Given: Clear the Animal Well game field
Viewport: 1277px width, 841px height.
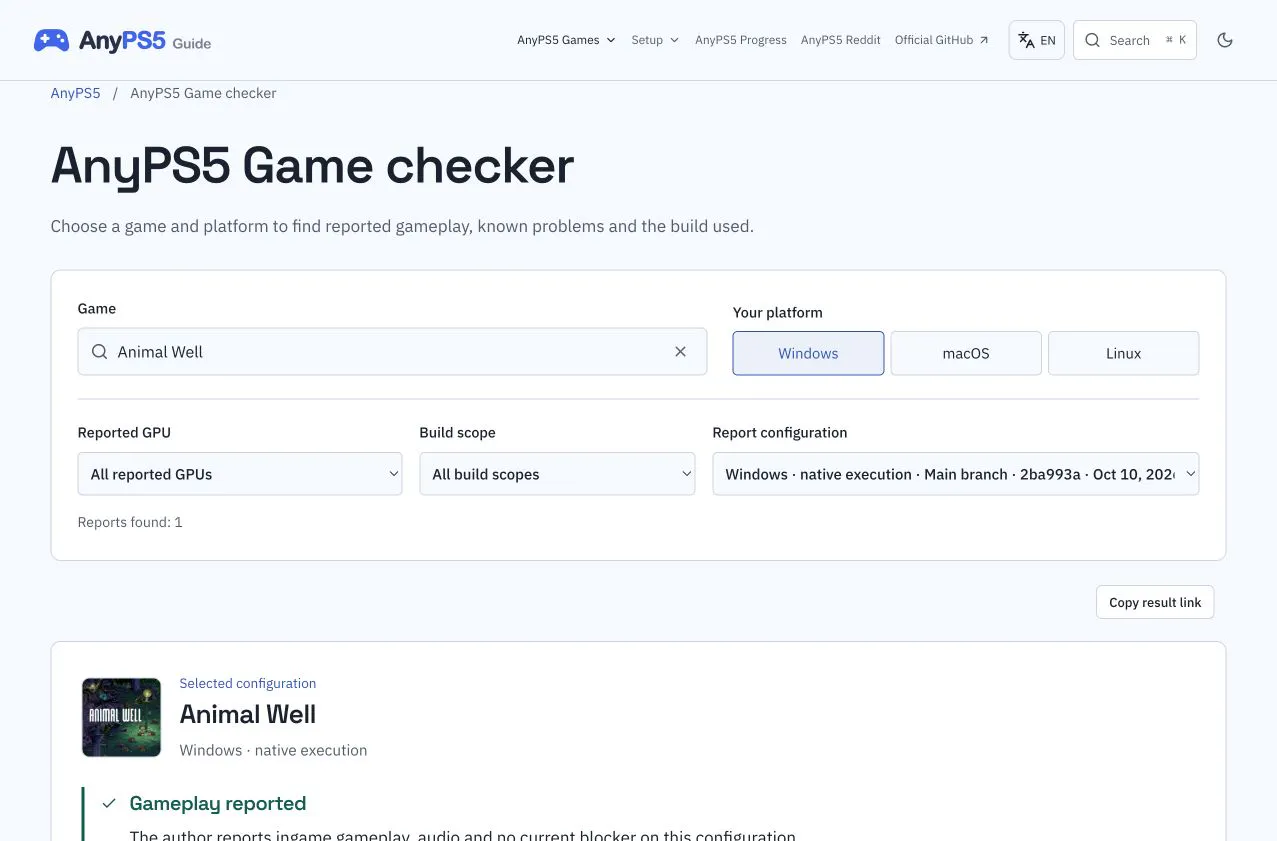Looking at the screenshot, I should tap(681, 352).
